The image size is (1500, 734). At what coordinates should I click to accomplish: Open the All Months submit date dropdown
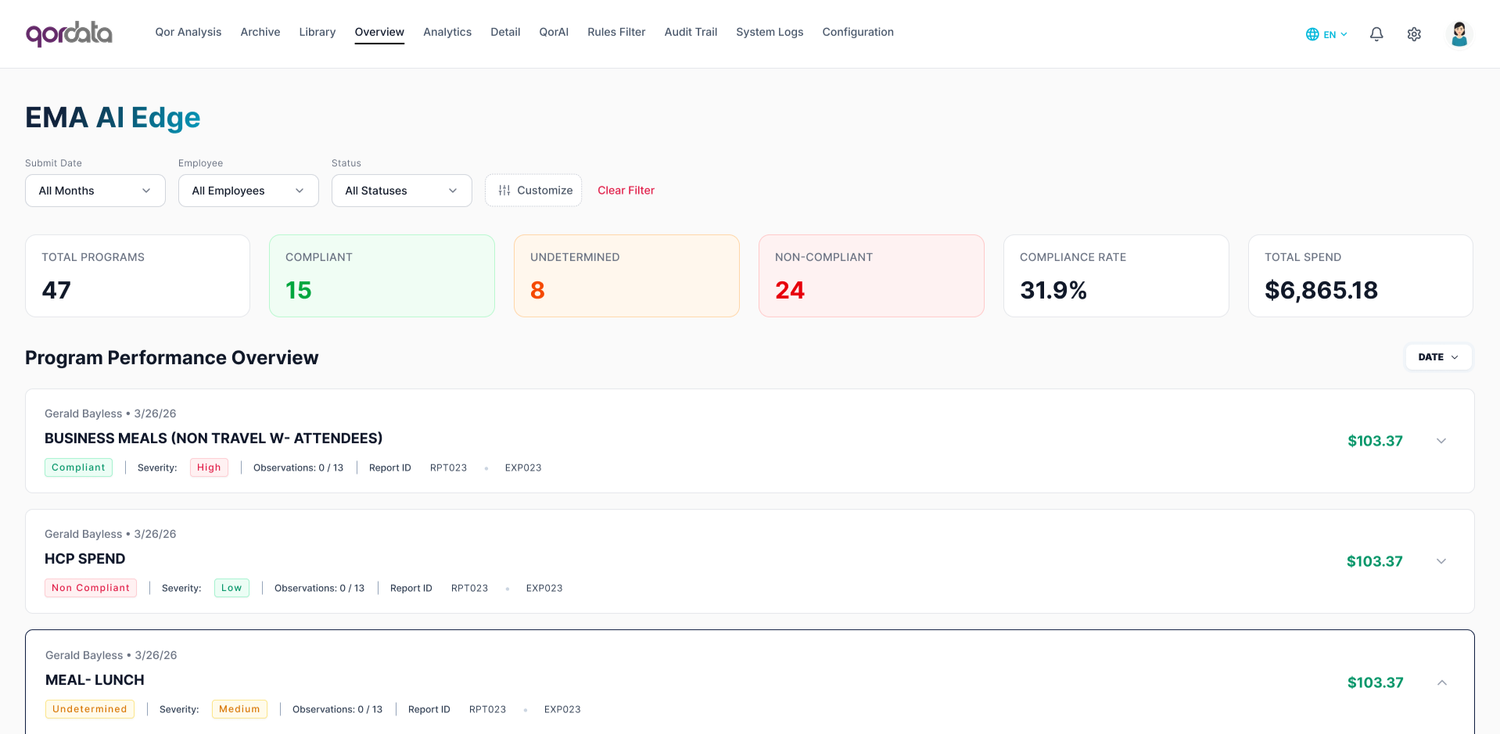point(95,190)
